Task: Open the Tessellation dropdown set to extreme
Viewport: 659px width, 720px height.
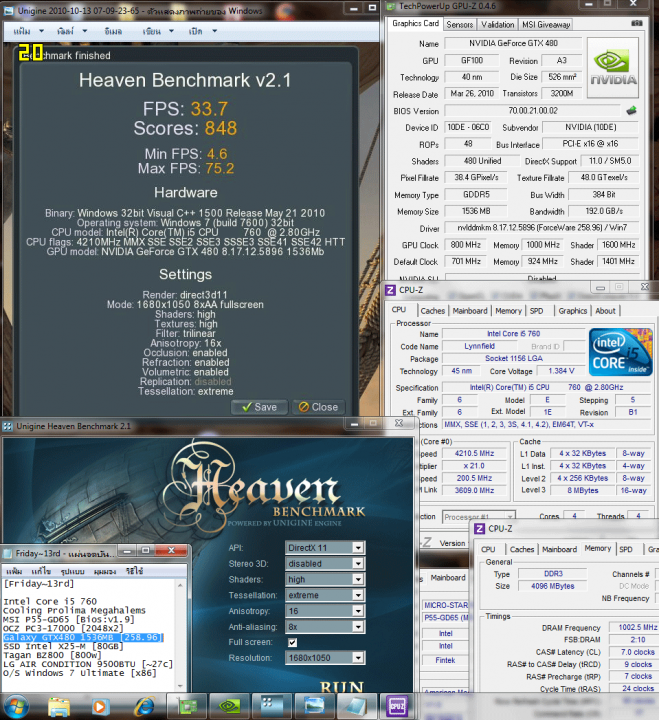Action: tap(325, 595)
